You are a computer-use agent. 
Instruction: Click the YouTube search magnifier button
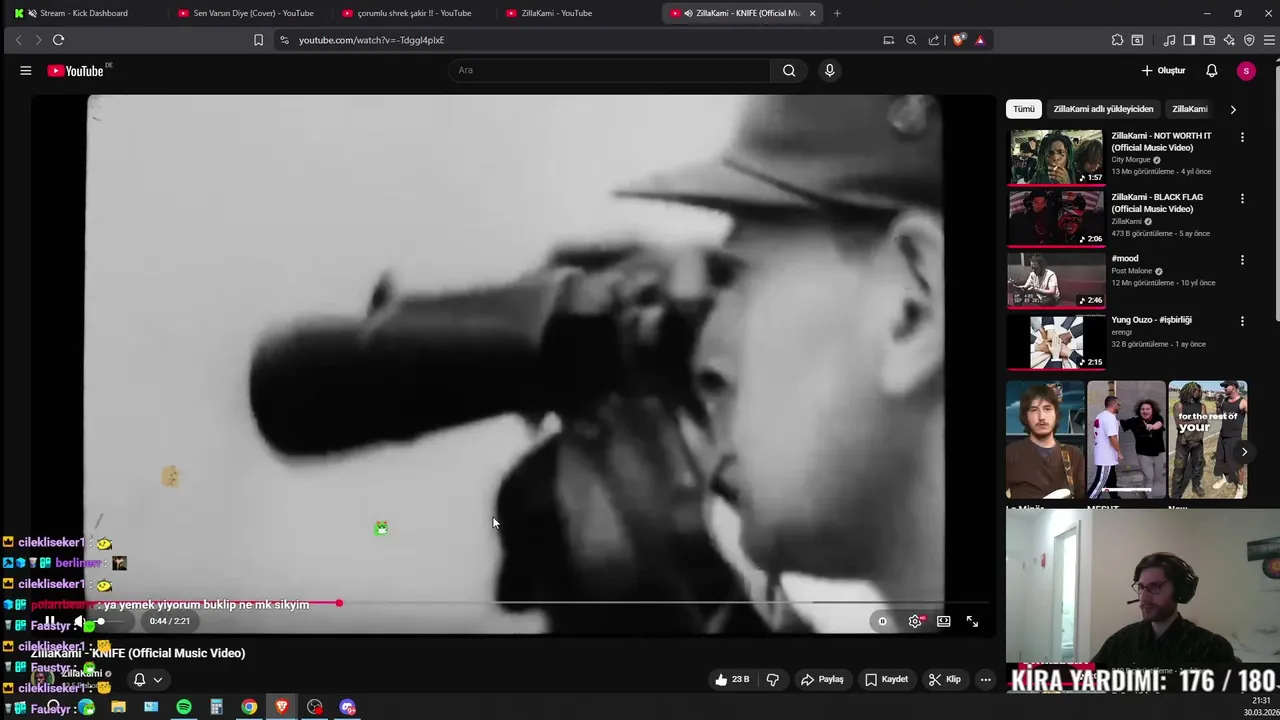[789, 71]
